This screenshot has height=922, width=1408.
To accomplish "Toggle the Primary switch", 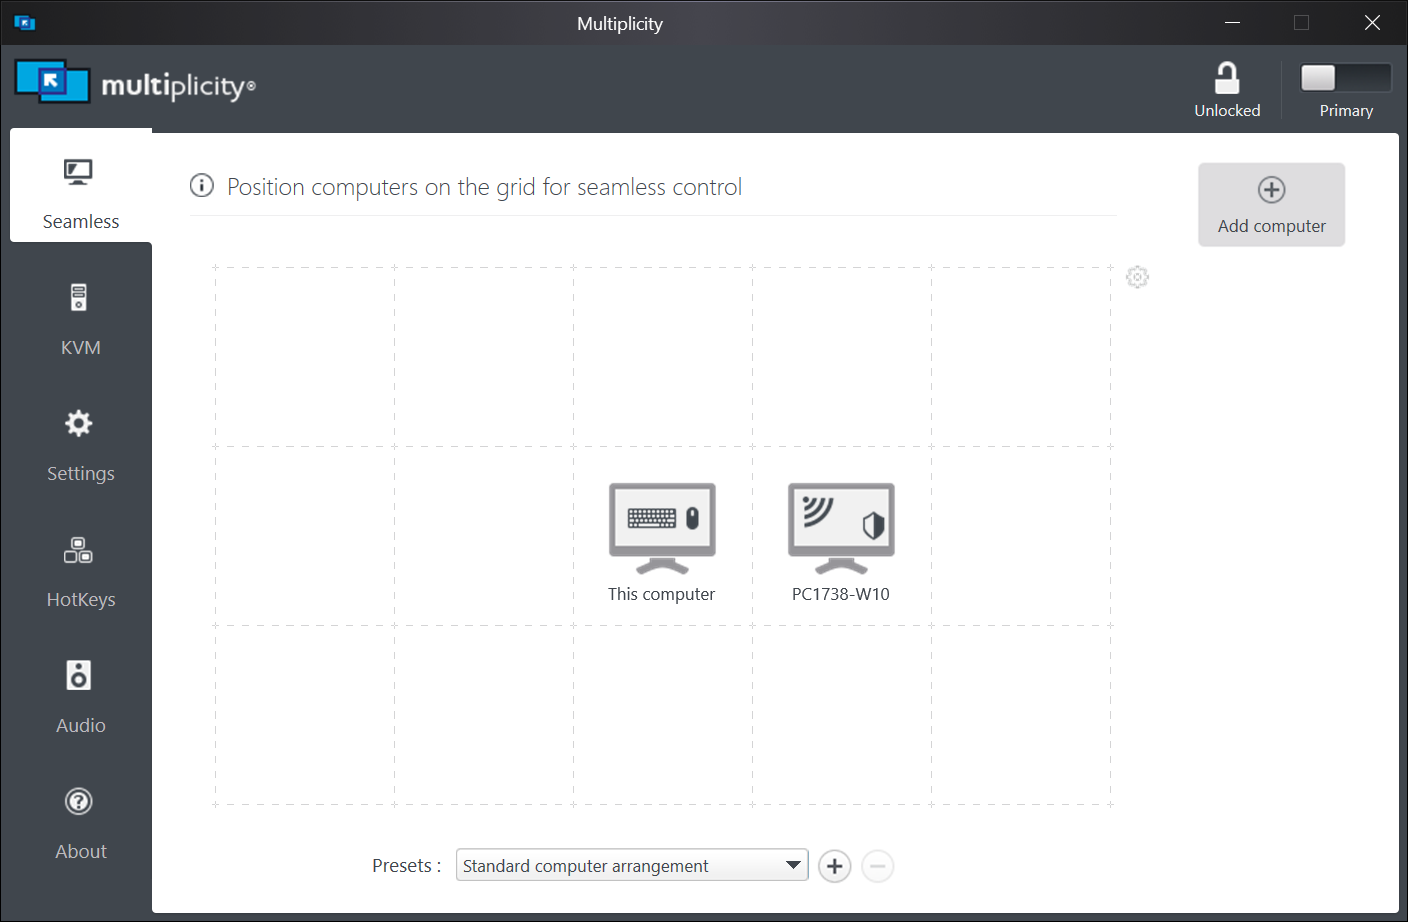I will click(1346, 77).
